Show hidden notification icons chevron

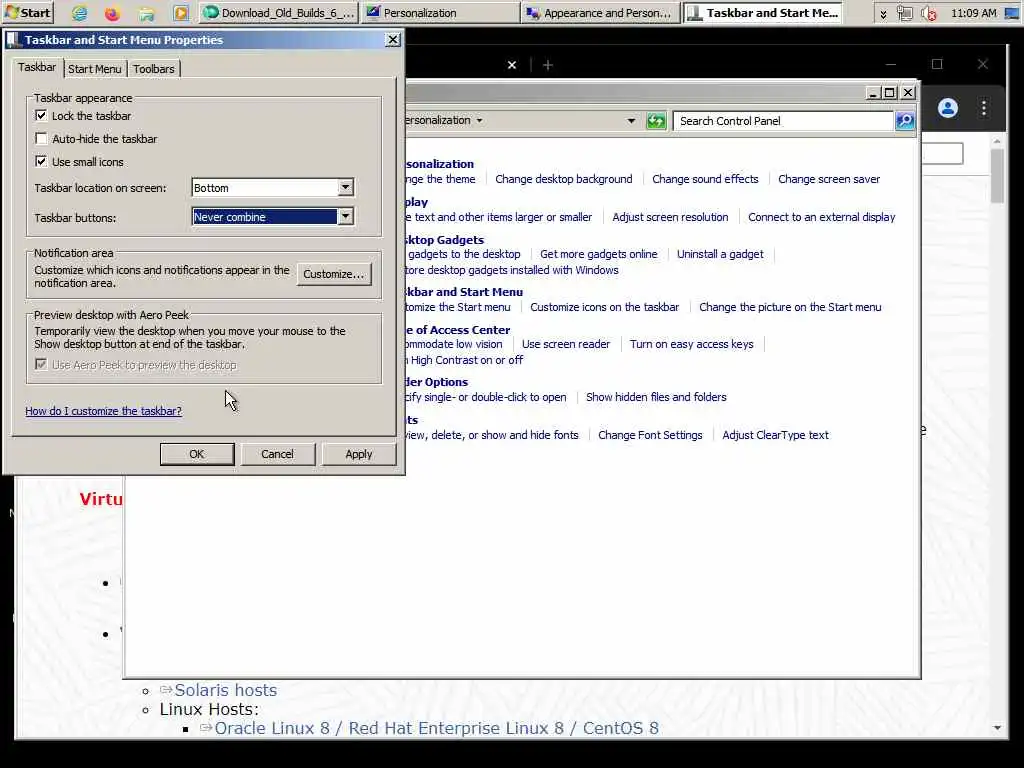(884, 14)
